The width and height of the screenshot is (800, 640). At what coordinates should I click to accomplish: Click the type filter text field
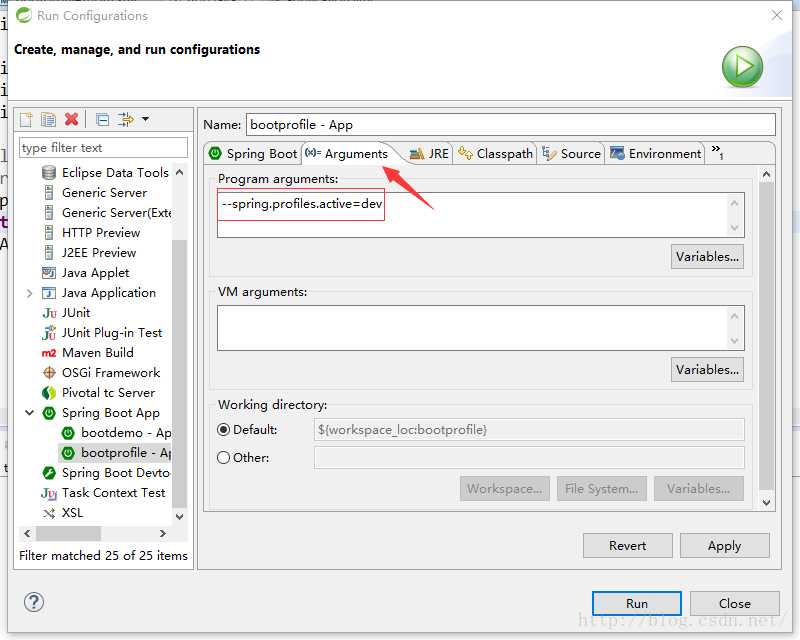coord(103,148)
